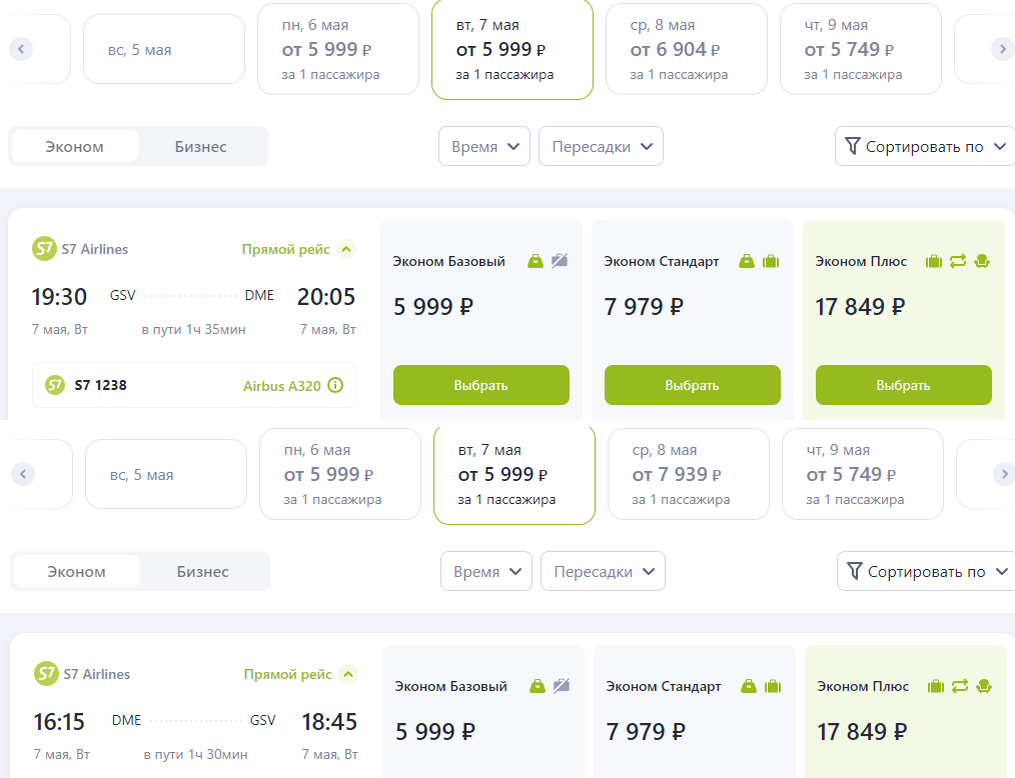Go to earlier dates in the strip showing 7 939 ₽
The height and width of the screenshot is (778, 1015).
pyautogui.click(x=23, y=474)
